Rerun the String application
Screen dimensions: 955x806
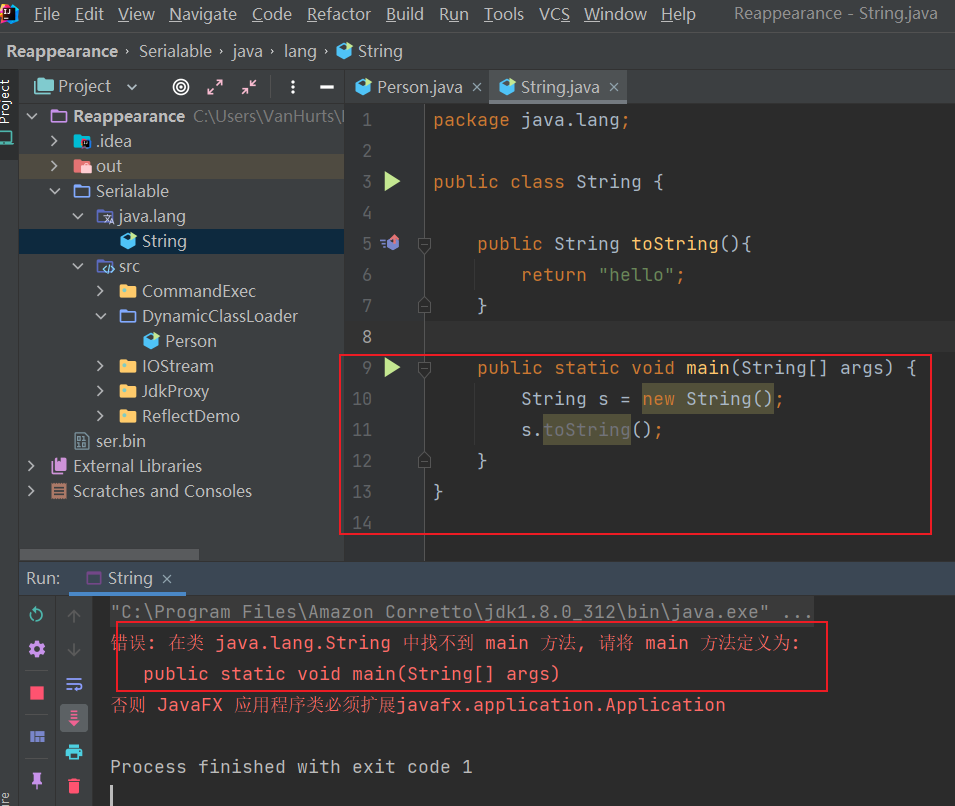36,614
